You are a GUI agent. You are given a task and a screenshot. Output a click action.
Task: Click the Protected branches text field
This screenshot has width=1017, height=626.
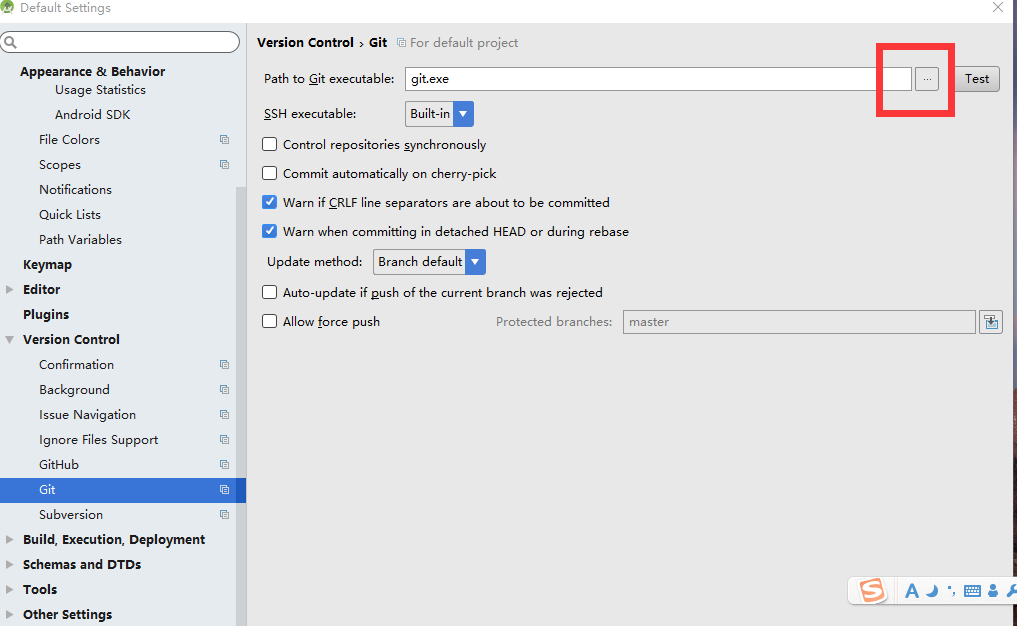coord(799,322)
